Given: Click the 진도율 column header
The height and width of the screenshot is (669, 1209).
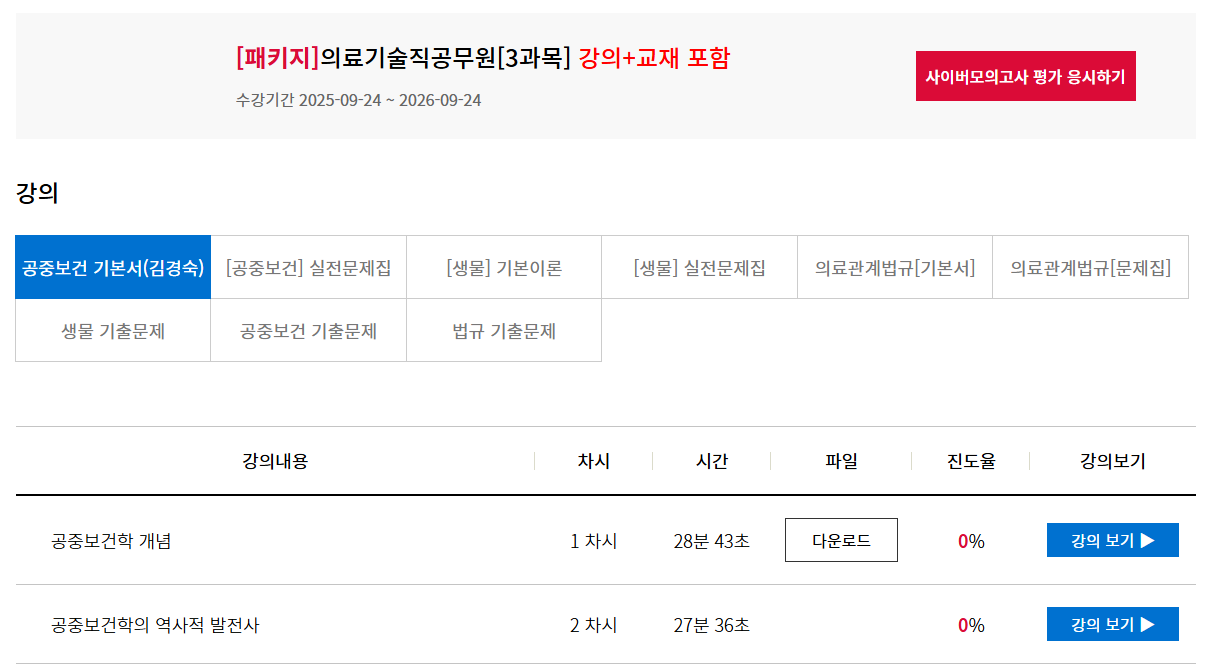Looking at the screenshot, I should (971, 462).
